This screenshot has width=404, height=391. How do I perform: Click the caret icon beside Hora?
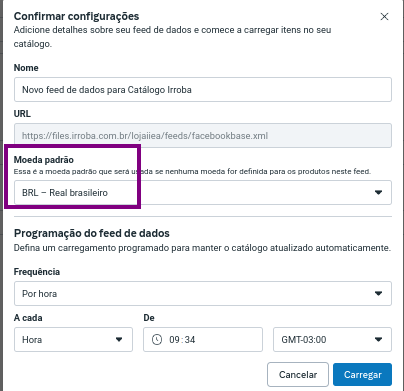click(119, 340)
